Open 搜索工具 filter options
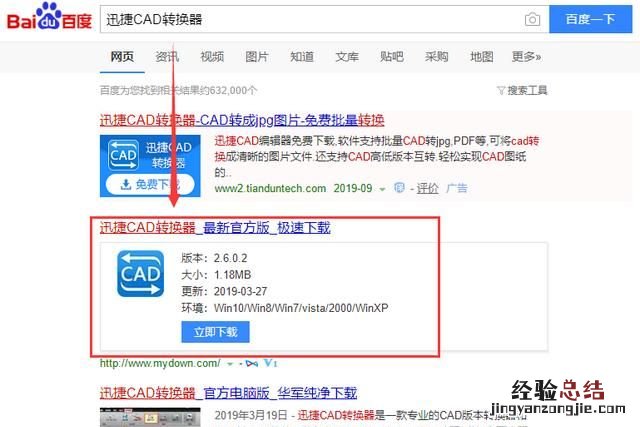Image resolution: width=640 pixels, height=427 pixels. click(522, 90)
